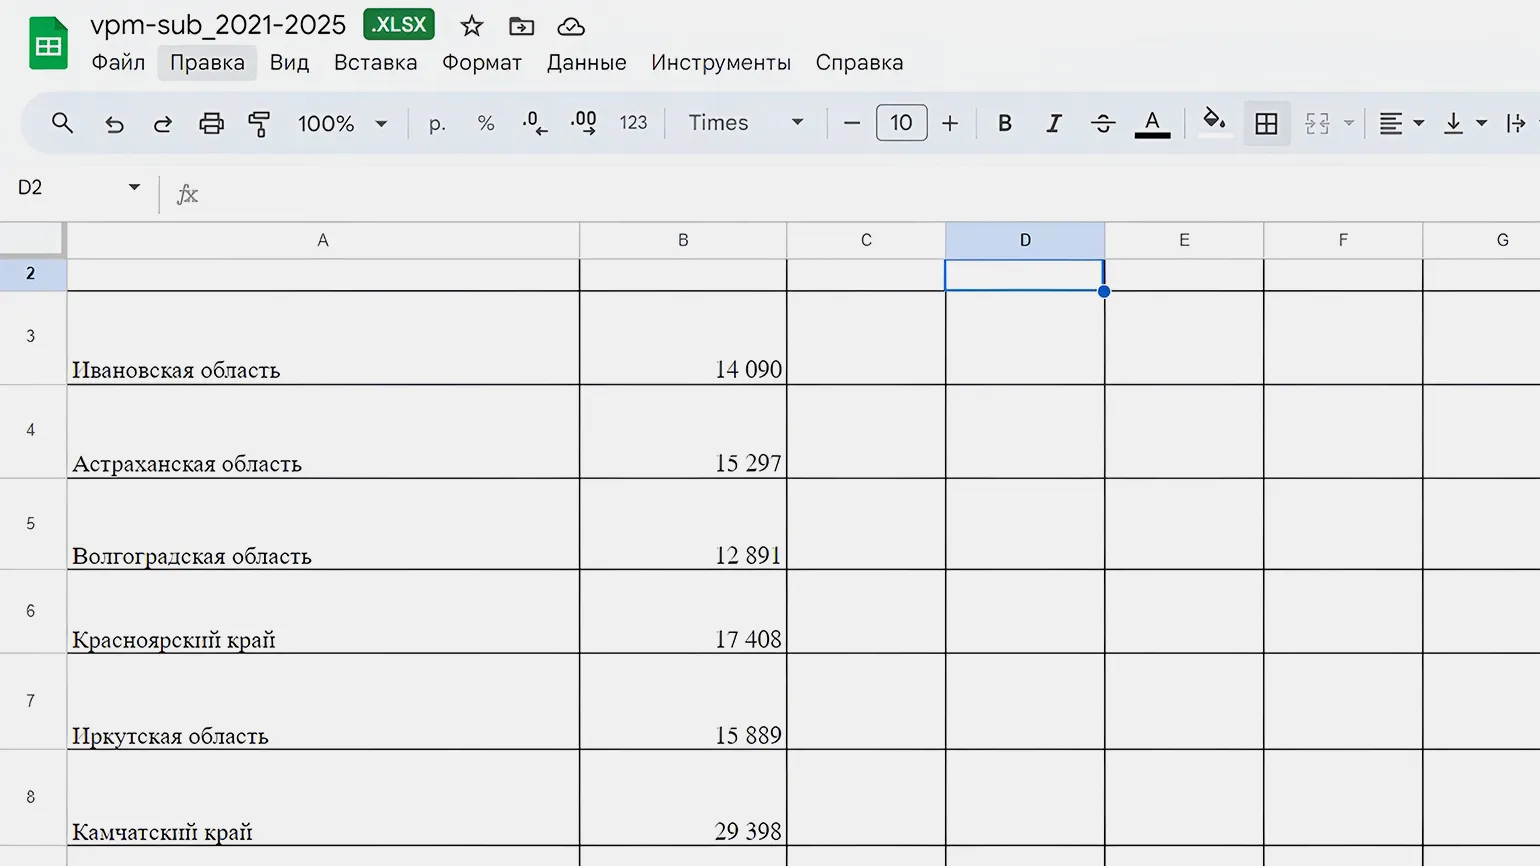Increase font size with plus button
The width and height of the screenshot is (1540, 866).
950,123
